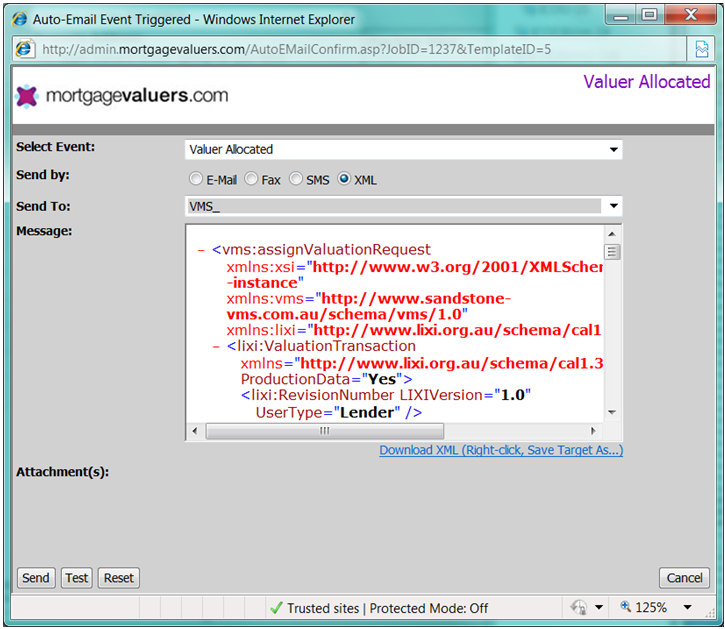Click the Attachment(s) label
Viewport: 725px width, 629px height.
point(62,472)
